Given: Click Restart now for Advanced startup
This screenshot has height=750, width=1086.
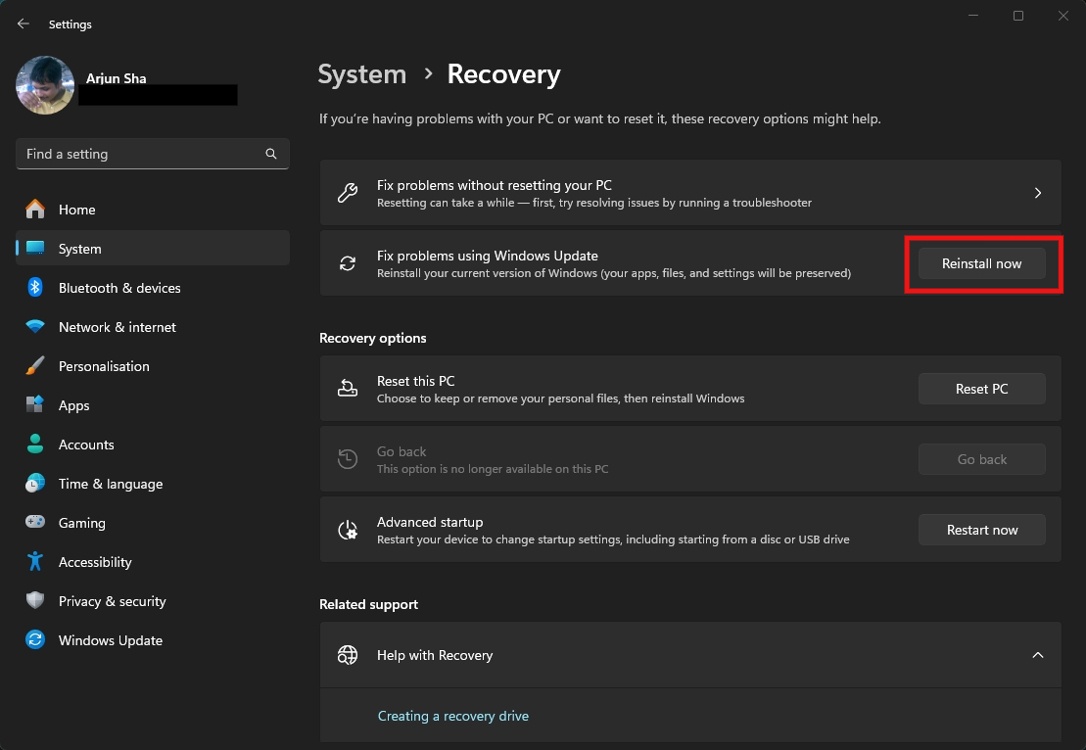Looking at the screenshot, I should click(x=981, y=529).
